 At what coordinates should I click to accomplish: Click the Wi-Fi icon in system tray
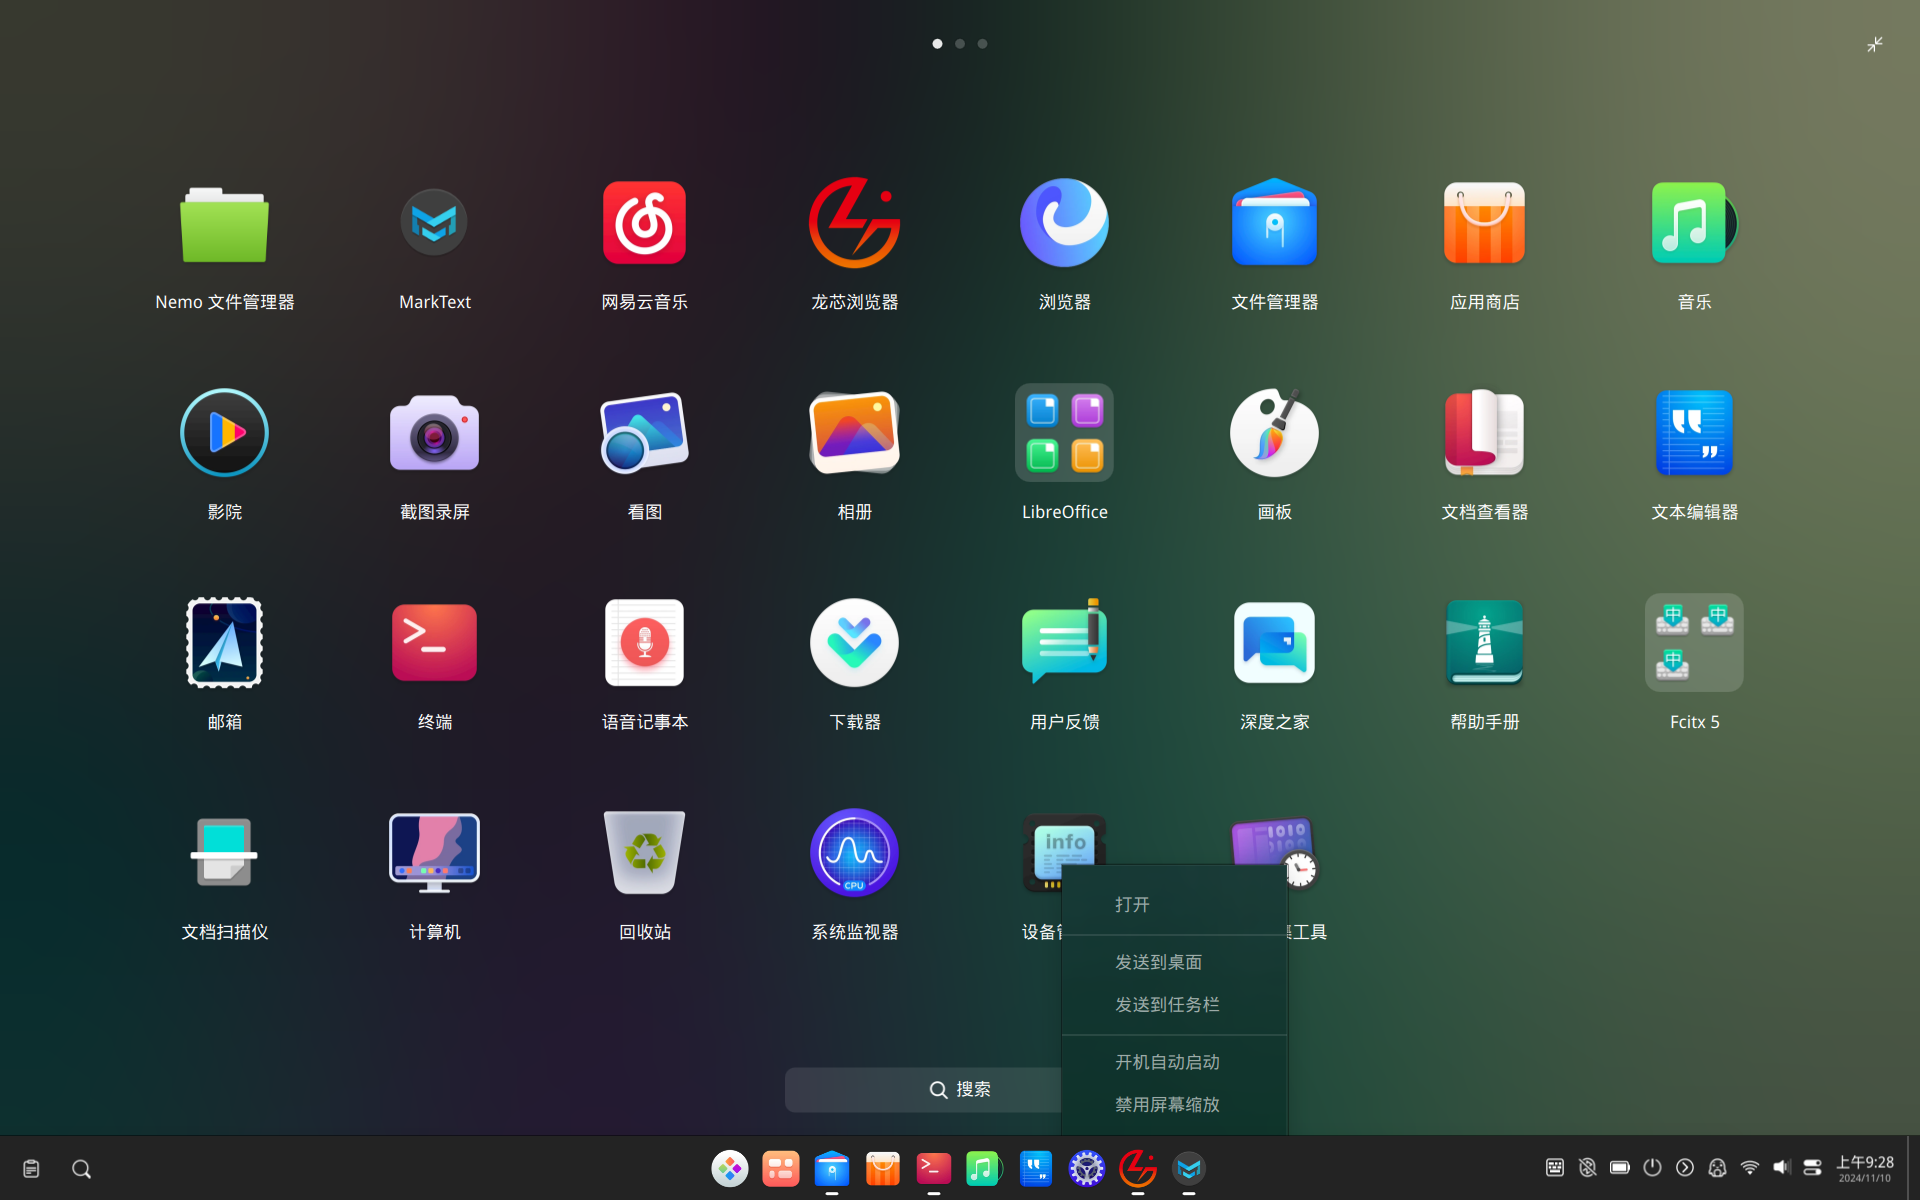point(1750,1167)
